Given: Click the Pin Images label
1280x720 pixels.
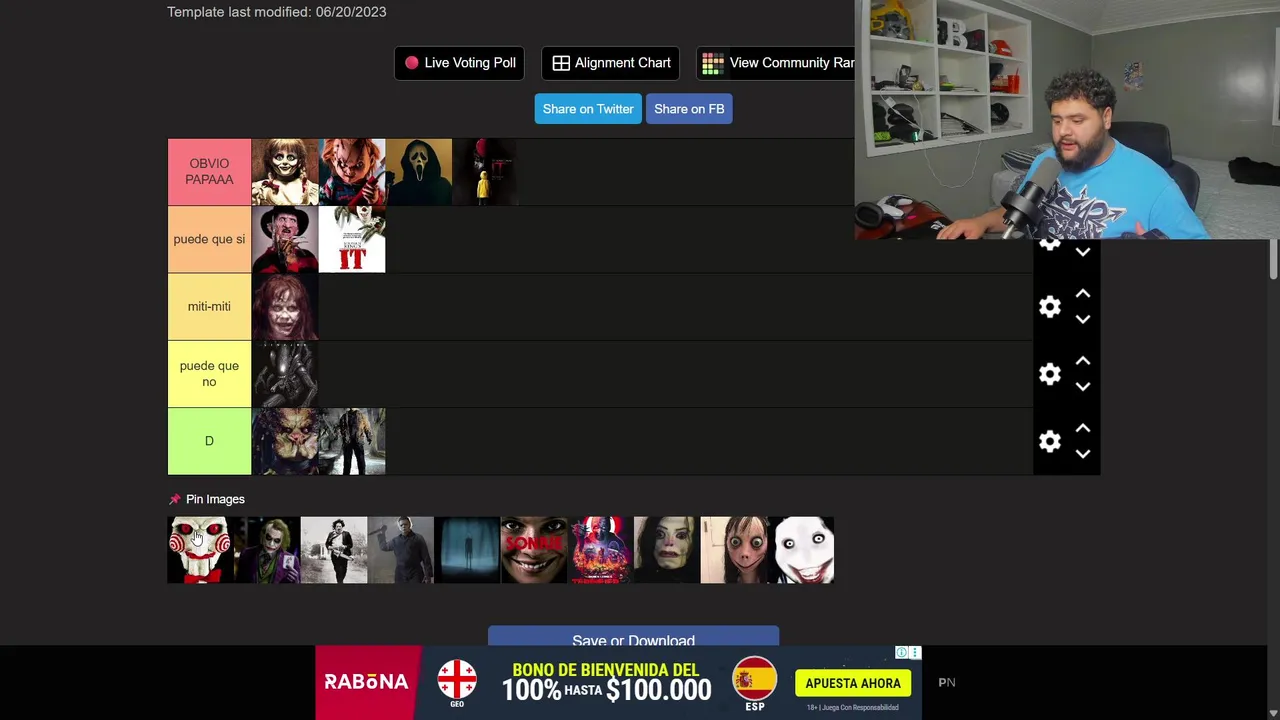Looking at the screenshot, I should 215,499.
